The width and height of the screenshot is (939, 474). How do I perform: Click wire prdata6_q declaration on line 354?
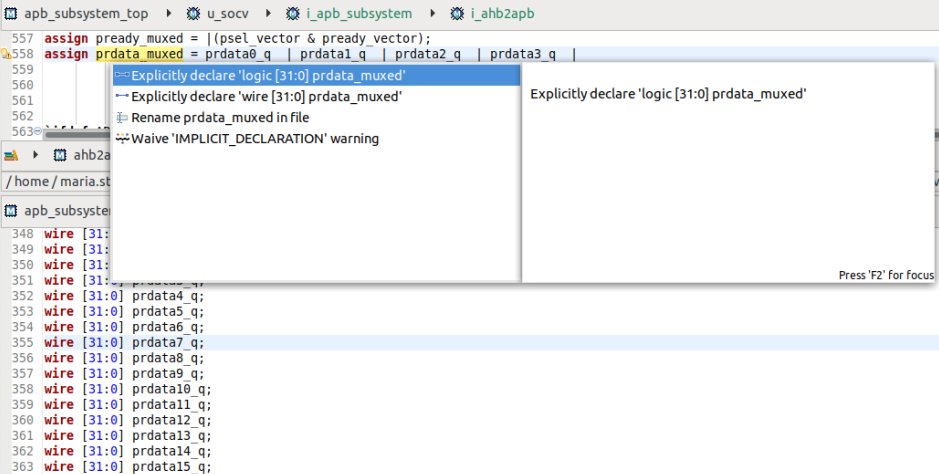[x=124, y=327]
